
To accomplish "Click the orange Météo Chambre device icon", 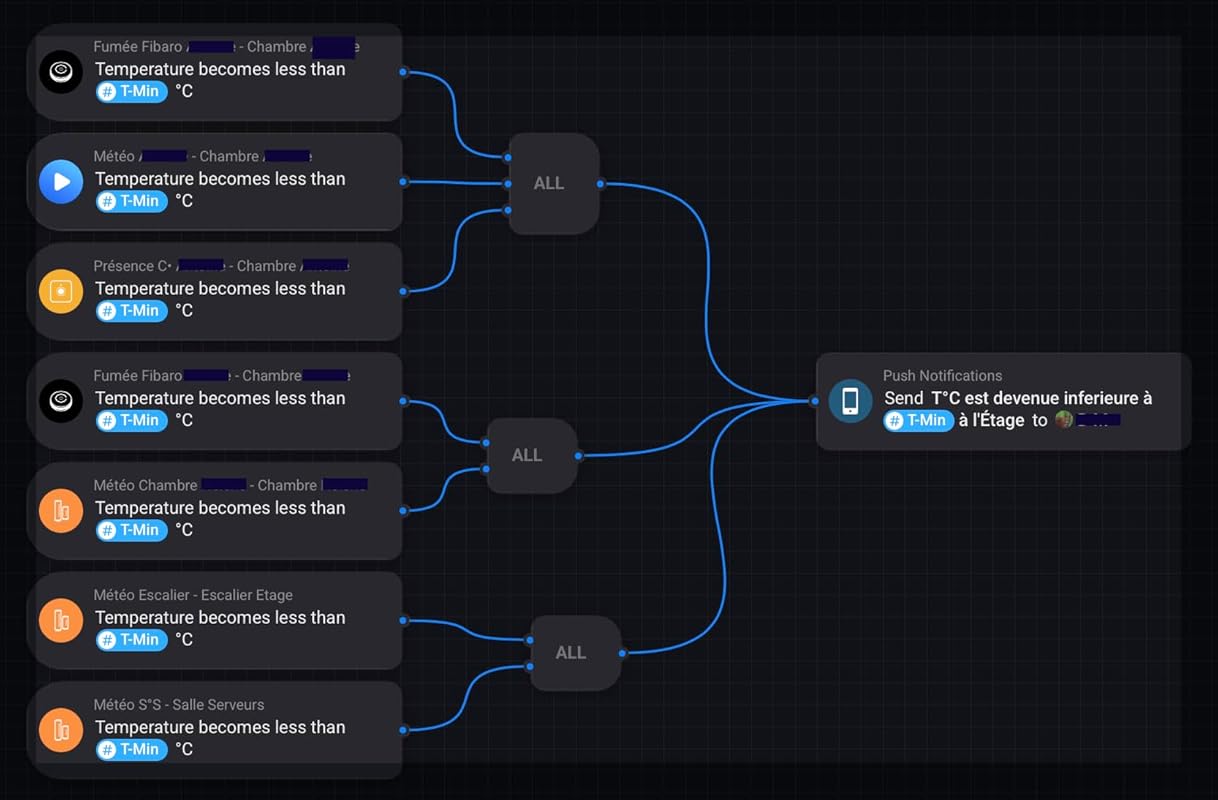I will point(61,511).
